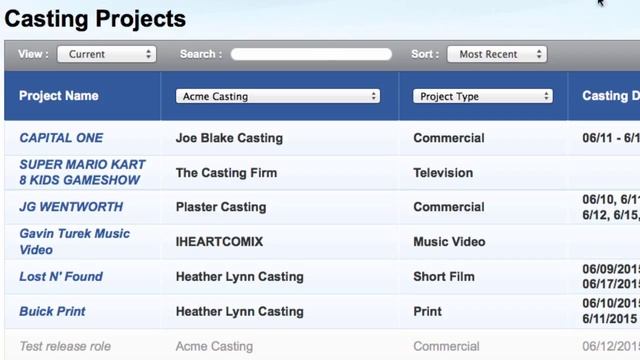Open the Project Type filter dropdown

pos(482,96)
